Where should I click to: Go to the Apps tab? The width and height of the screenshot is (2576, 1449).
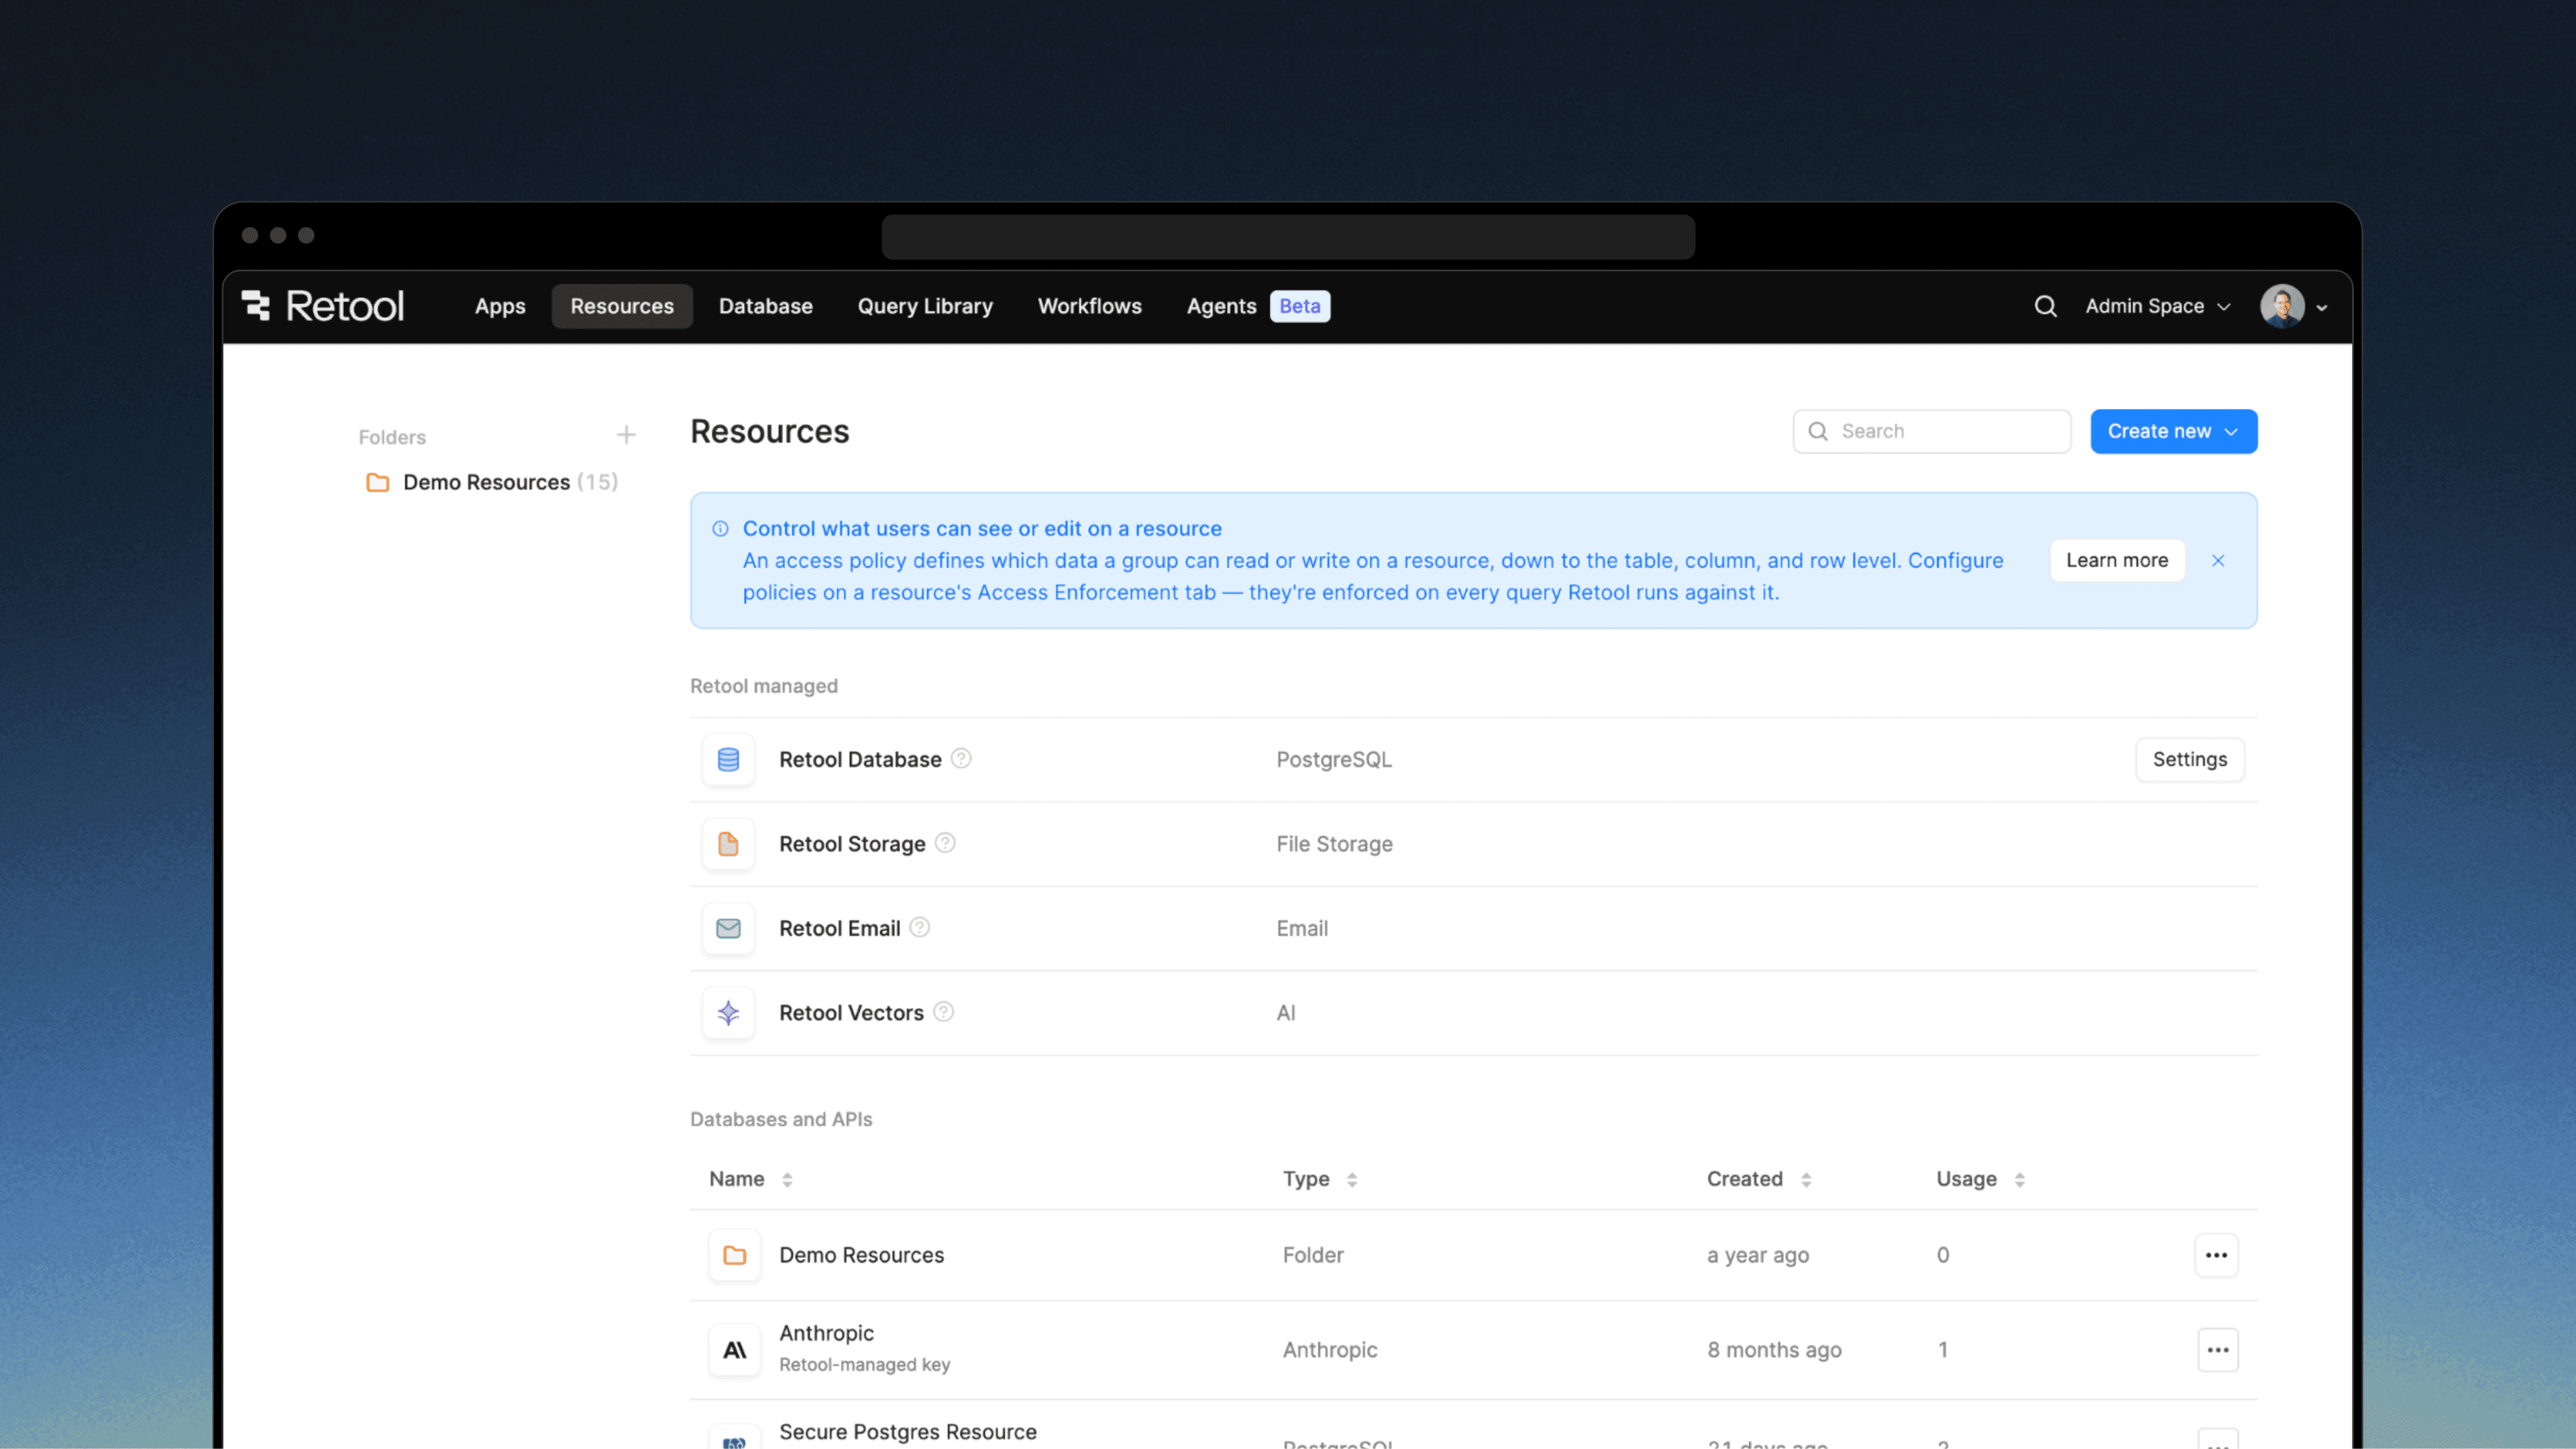(x=500, y=306)
